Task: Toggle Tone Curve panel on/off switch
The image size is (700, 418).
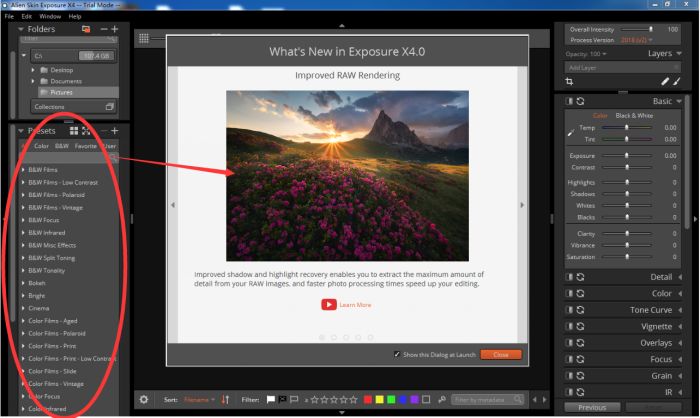Action: pos(569,310)
